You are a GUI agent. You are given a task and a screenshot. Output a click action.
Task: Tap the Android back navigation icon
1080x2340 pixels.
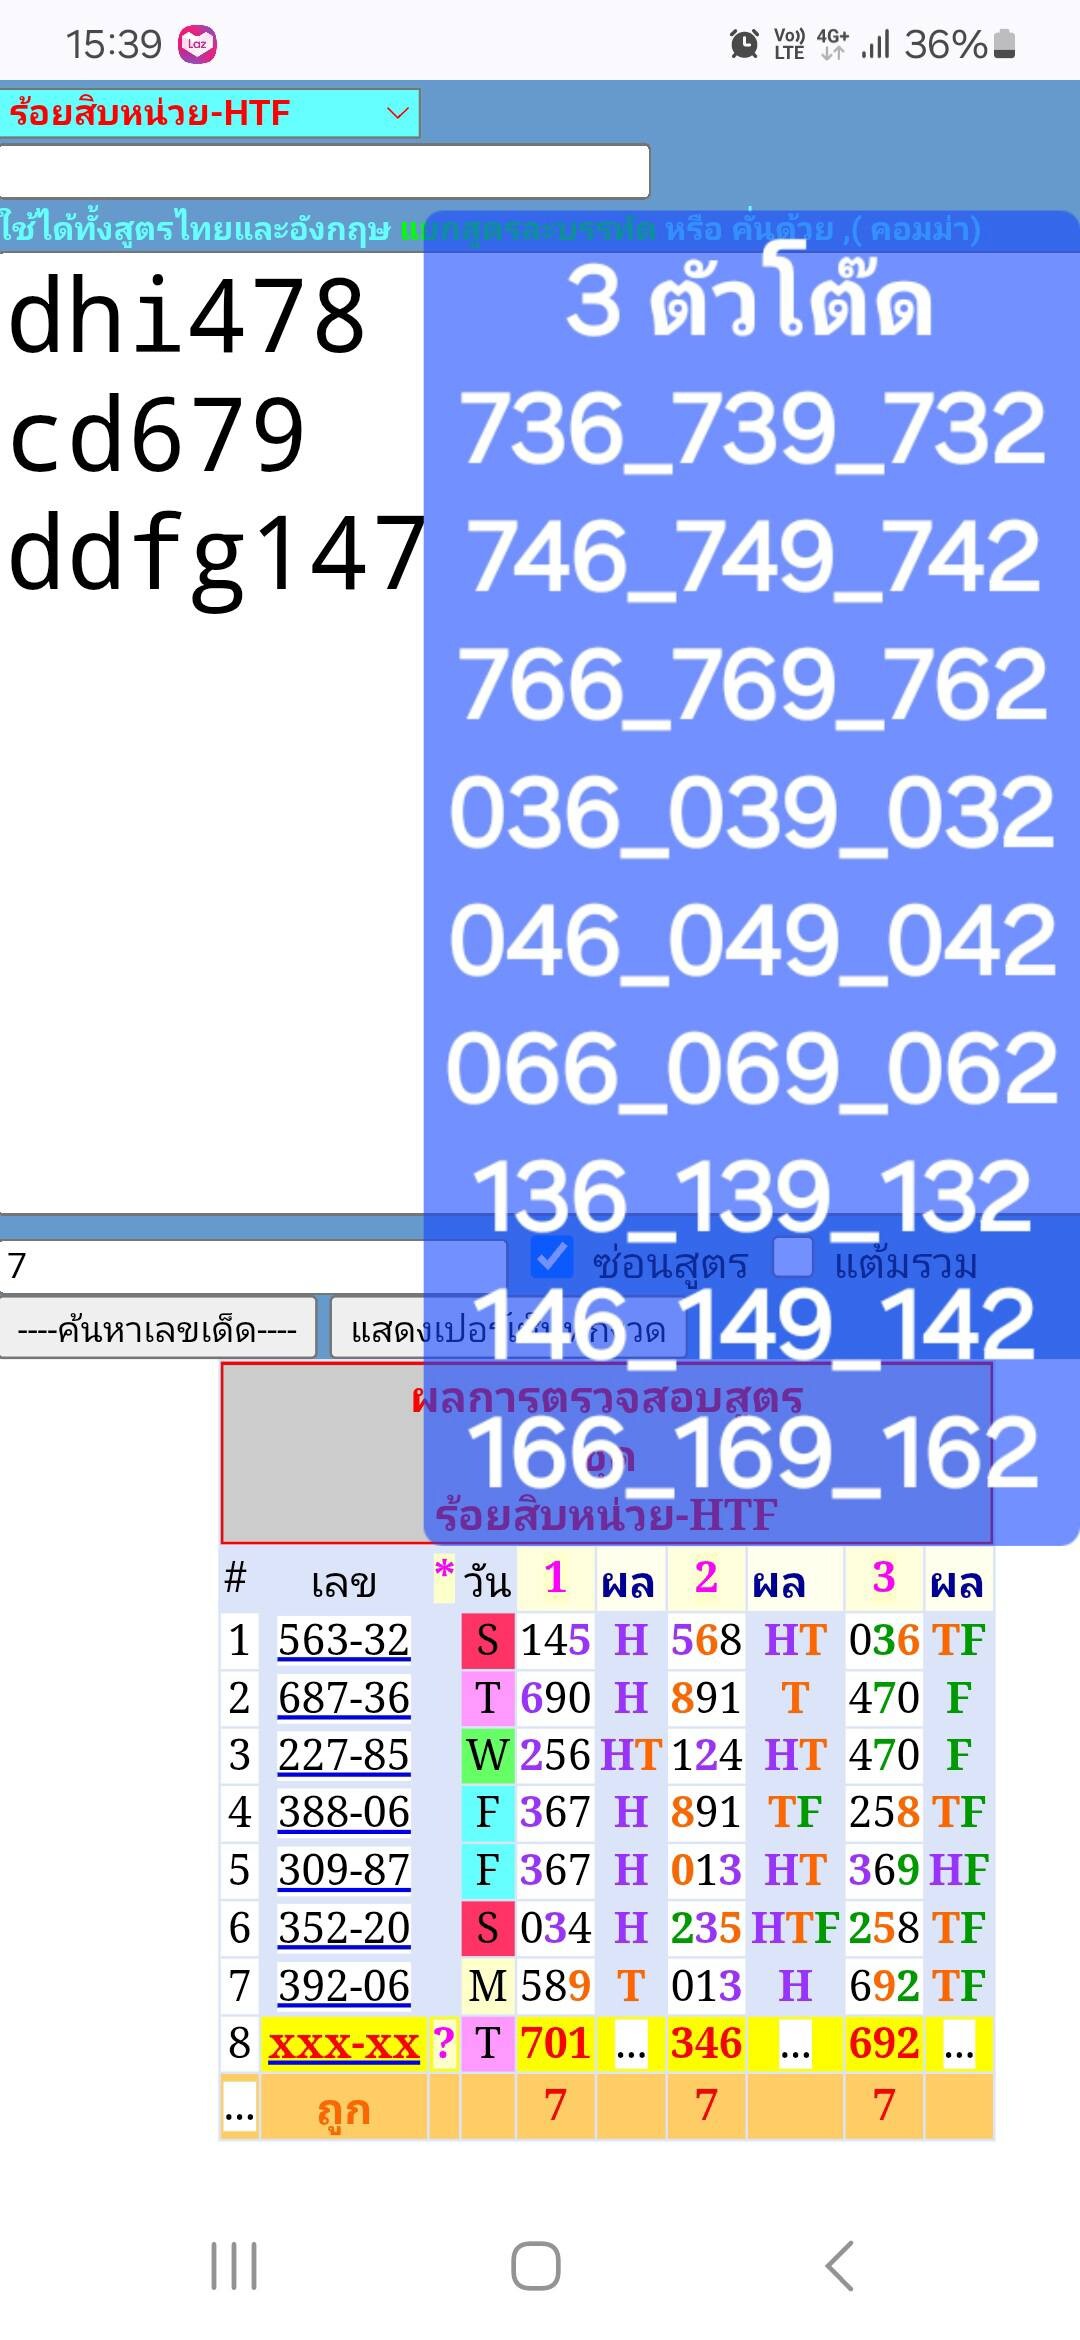click(x=840, y=2266)
